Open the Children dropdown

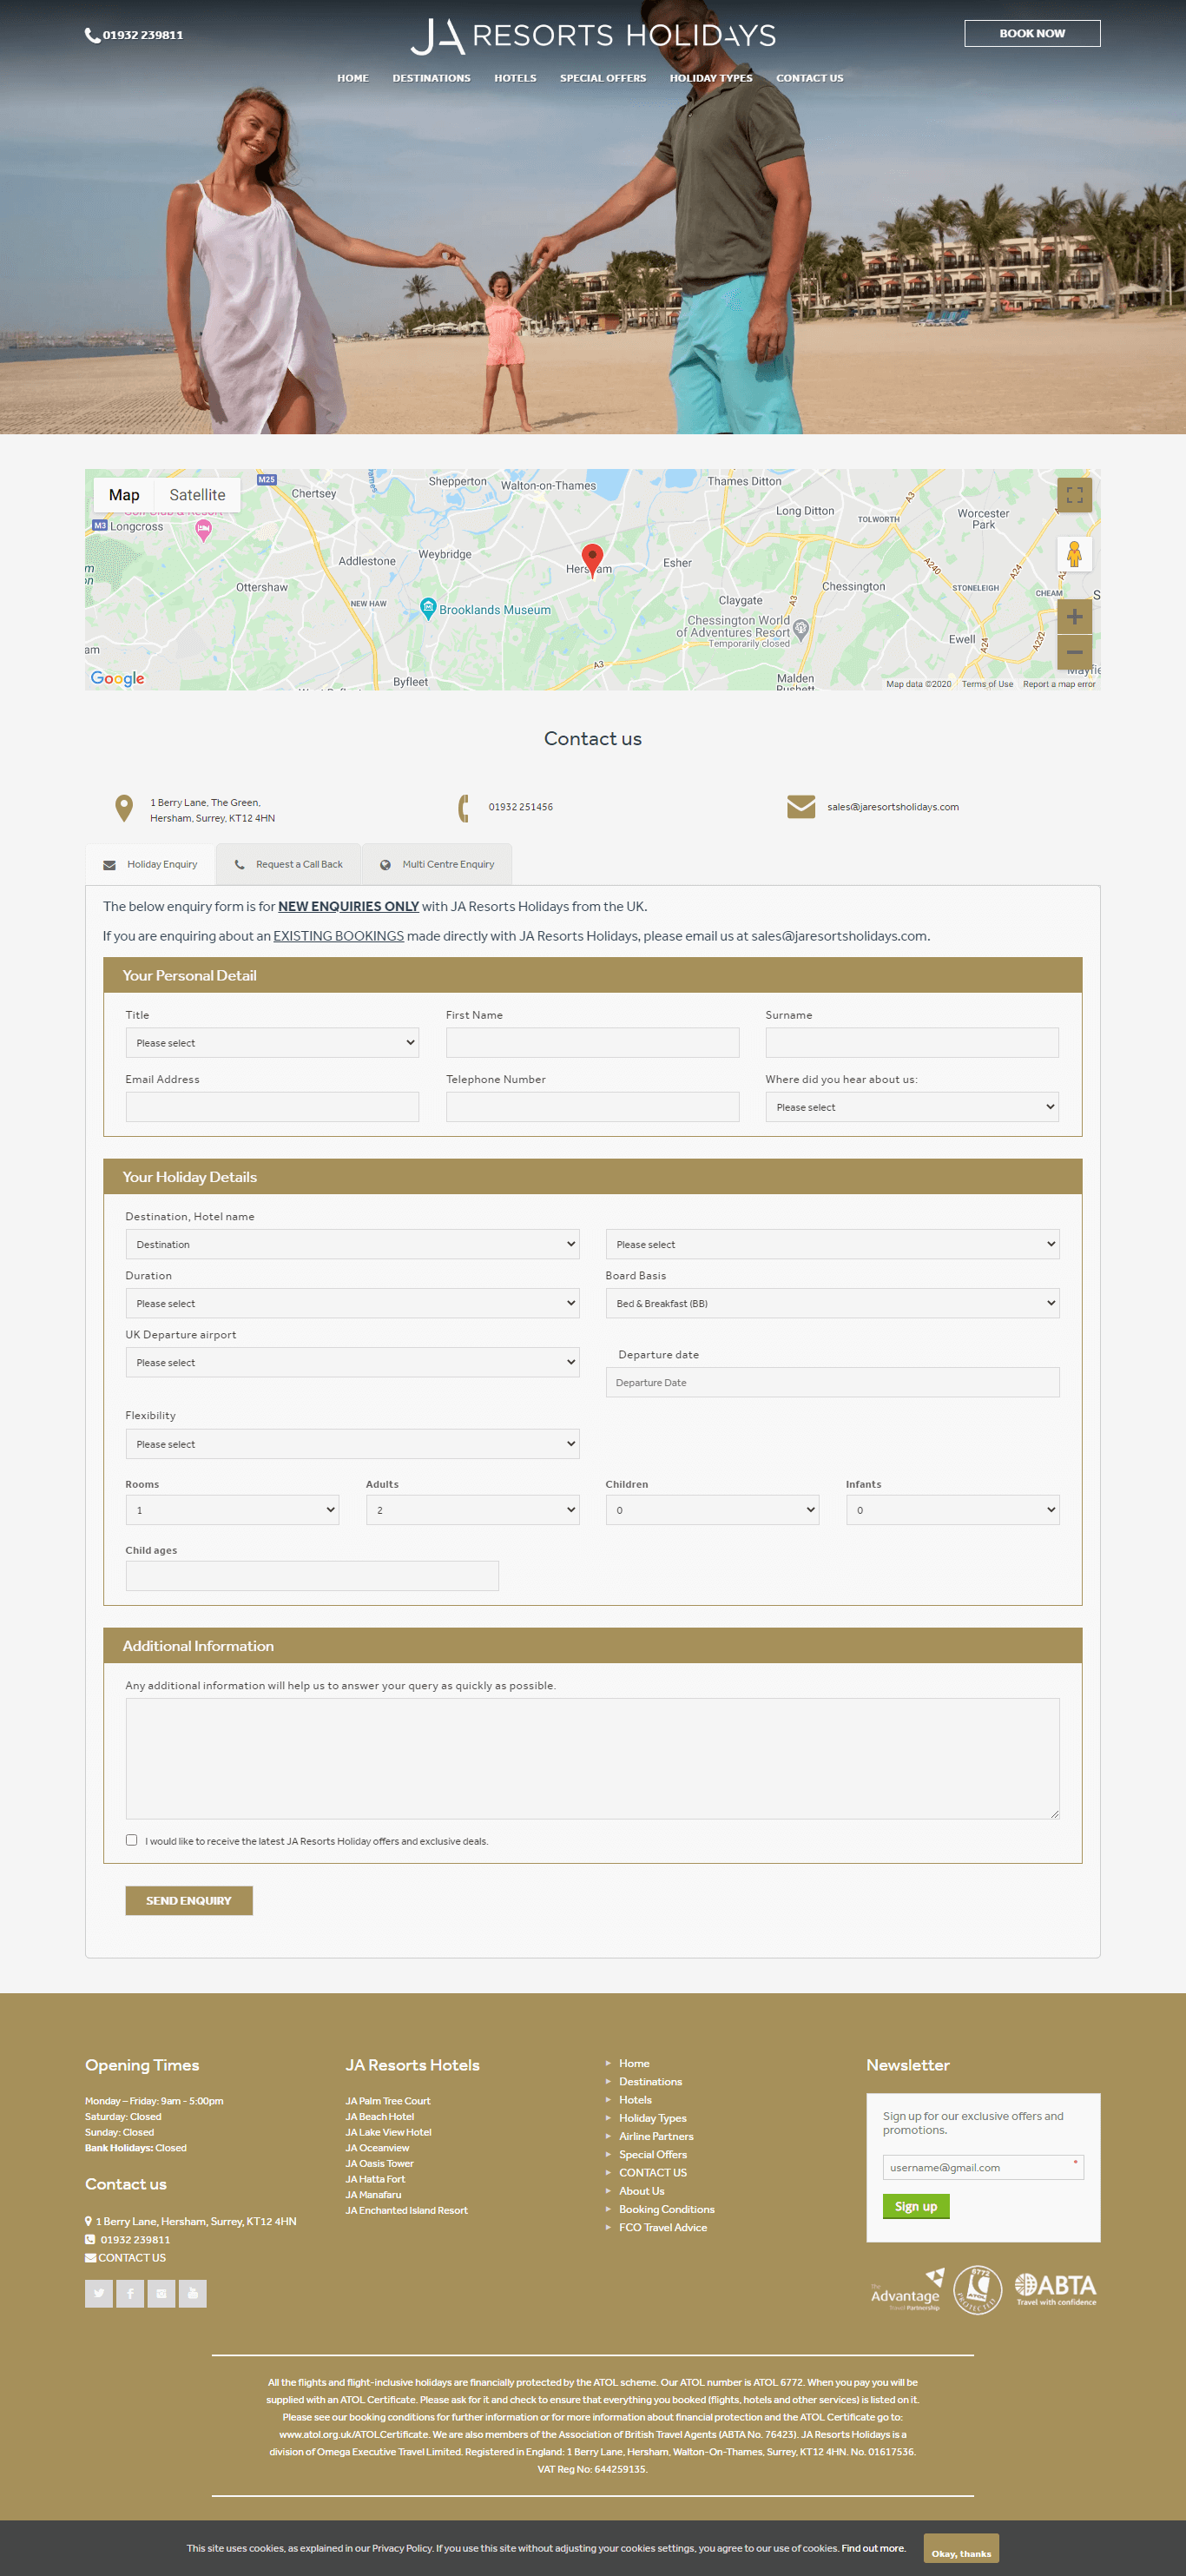click(712, 1510)
